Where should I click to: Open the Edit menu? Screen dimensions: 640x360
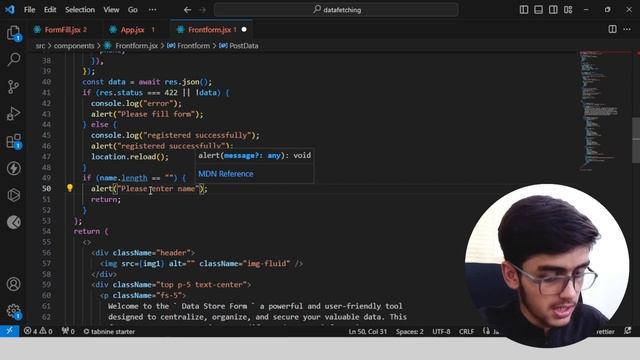(50, 10)
